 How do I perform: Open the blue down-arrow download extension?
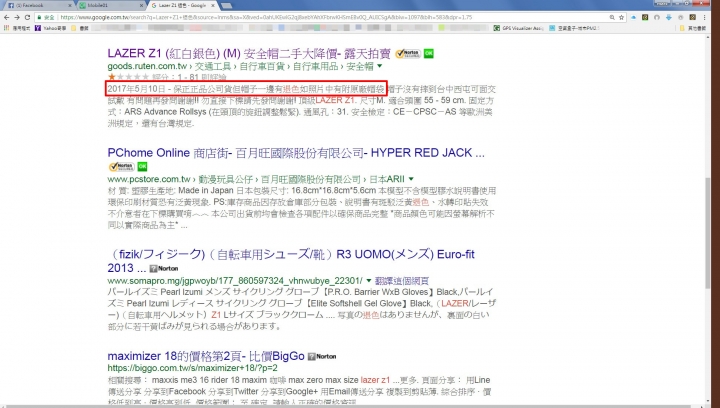669,17
